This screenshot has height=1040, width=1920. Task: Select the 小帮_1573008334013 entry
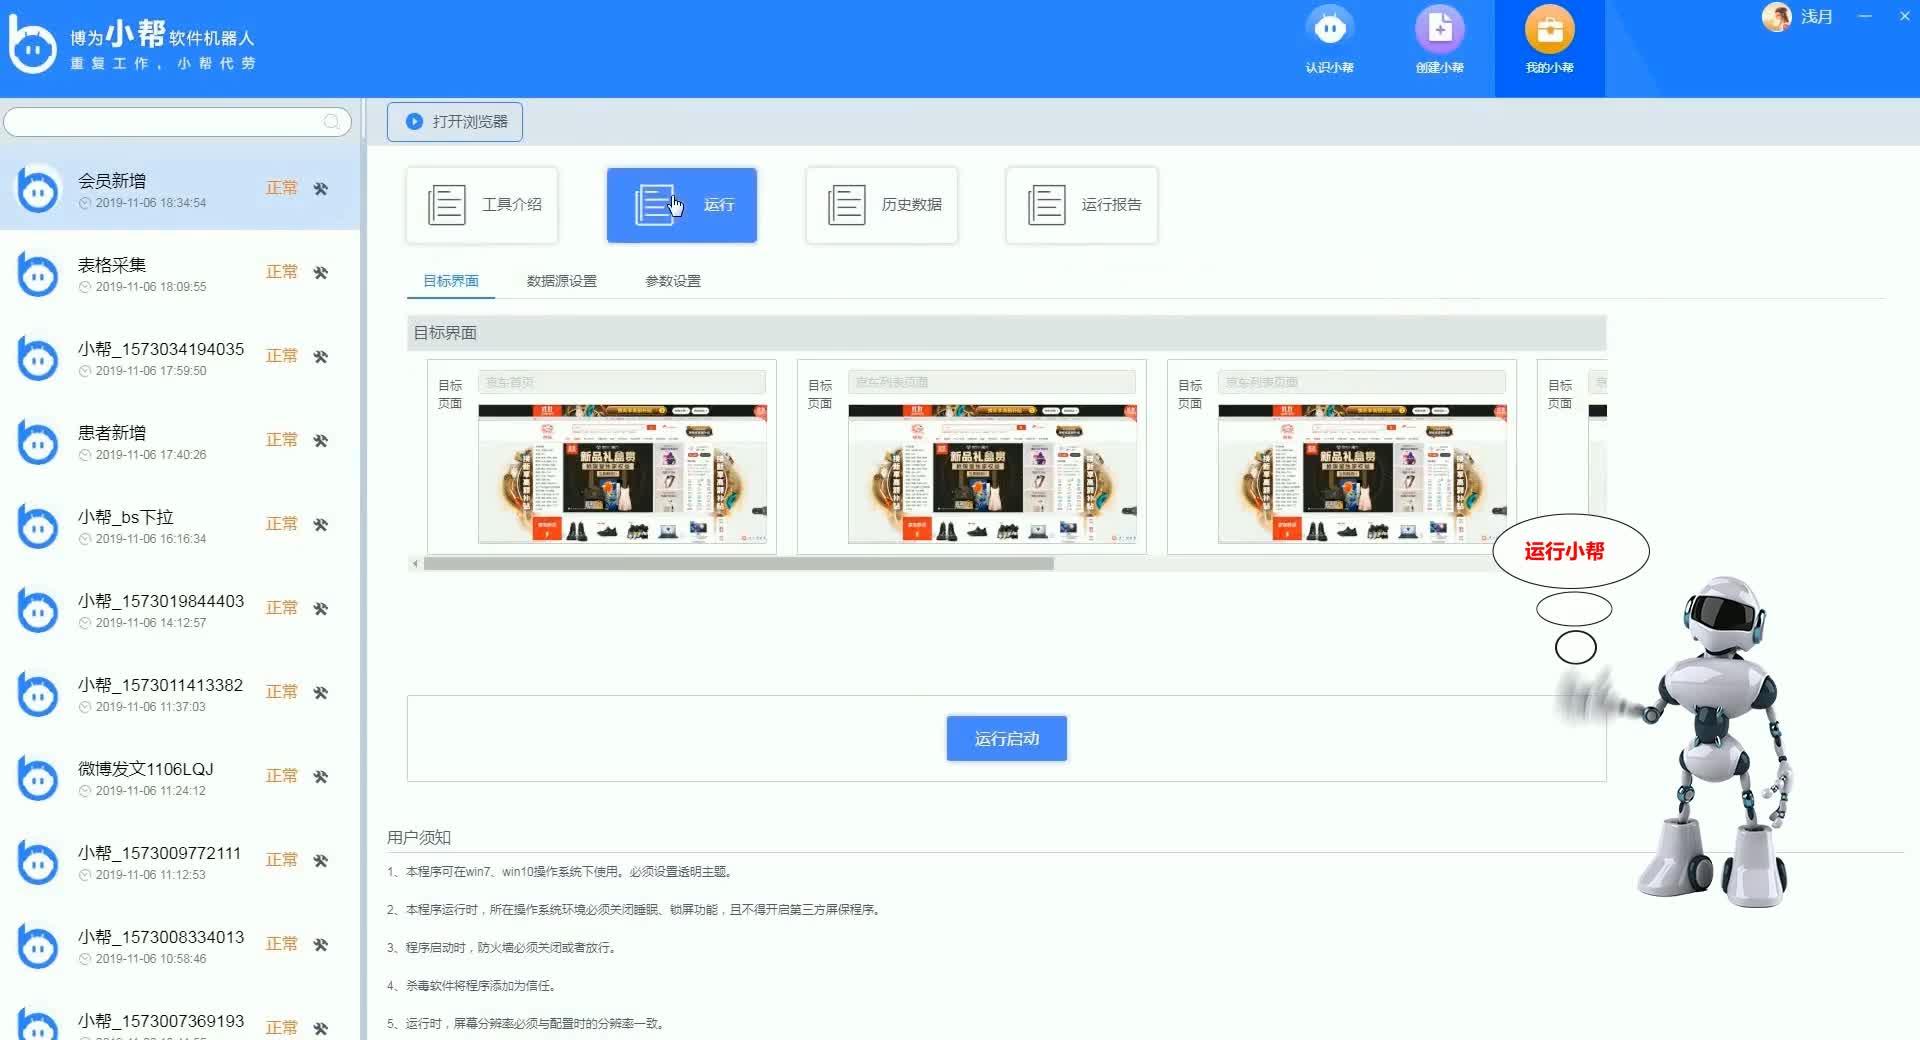point(180,945)
